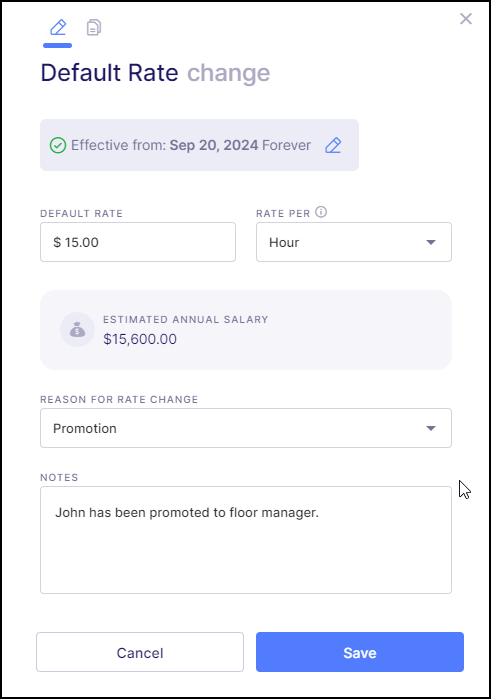The height and width of the screenshot is (699, 491).
Task: Select the pencil edit tab icon
Action: [x=58, y=28]
